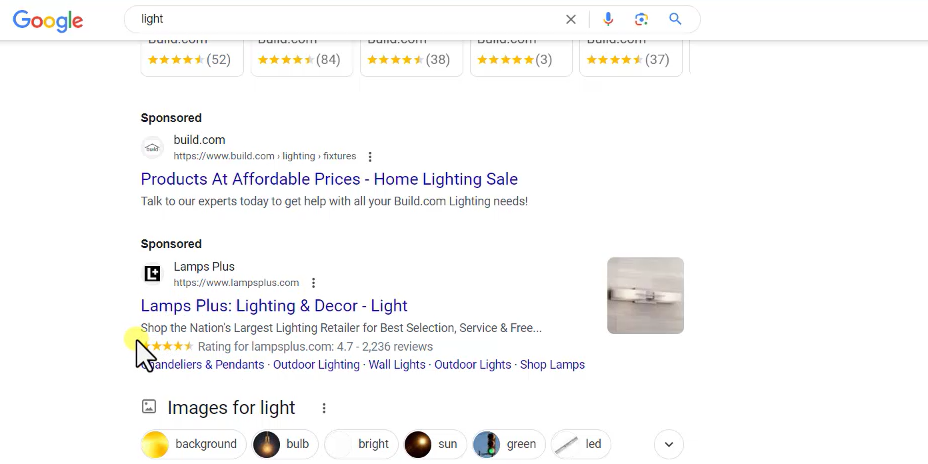Open options menu beside build.com URL
Screen dimensions: 928x464
[x=370, y=157]
